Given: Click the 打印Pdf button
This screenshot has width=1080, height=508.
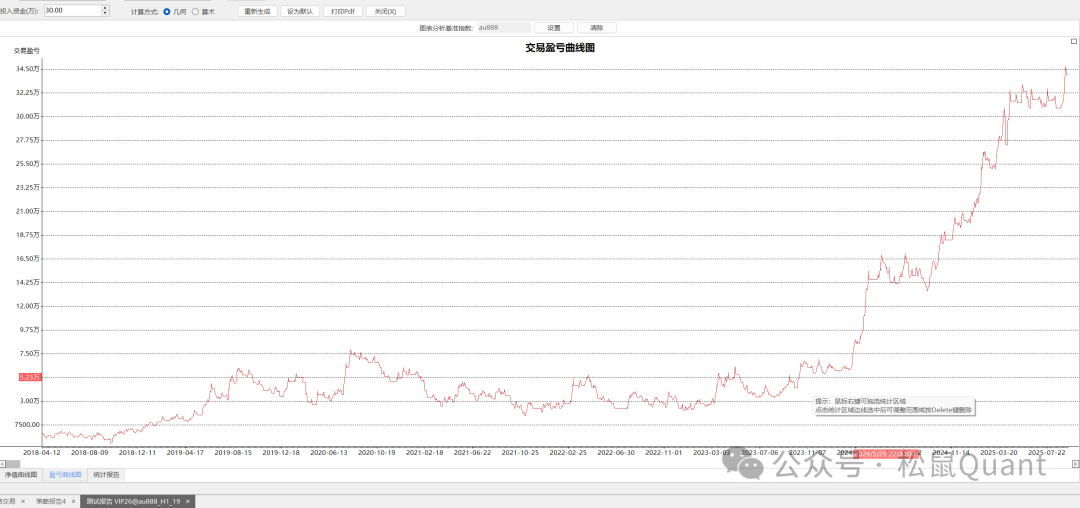Looking at the screenshot, I should (x=343, y=11).
